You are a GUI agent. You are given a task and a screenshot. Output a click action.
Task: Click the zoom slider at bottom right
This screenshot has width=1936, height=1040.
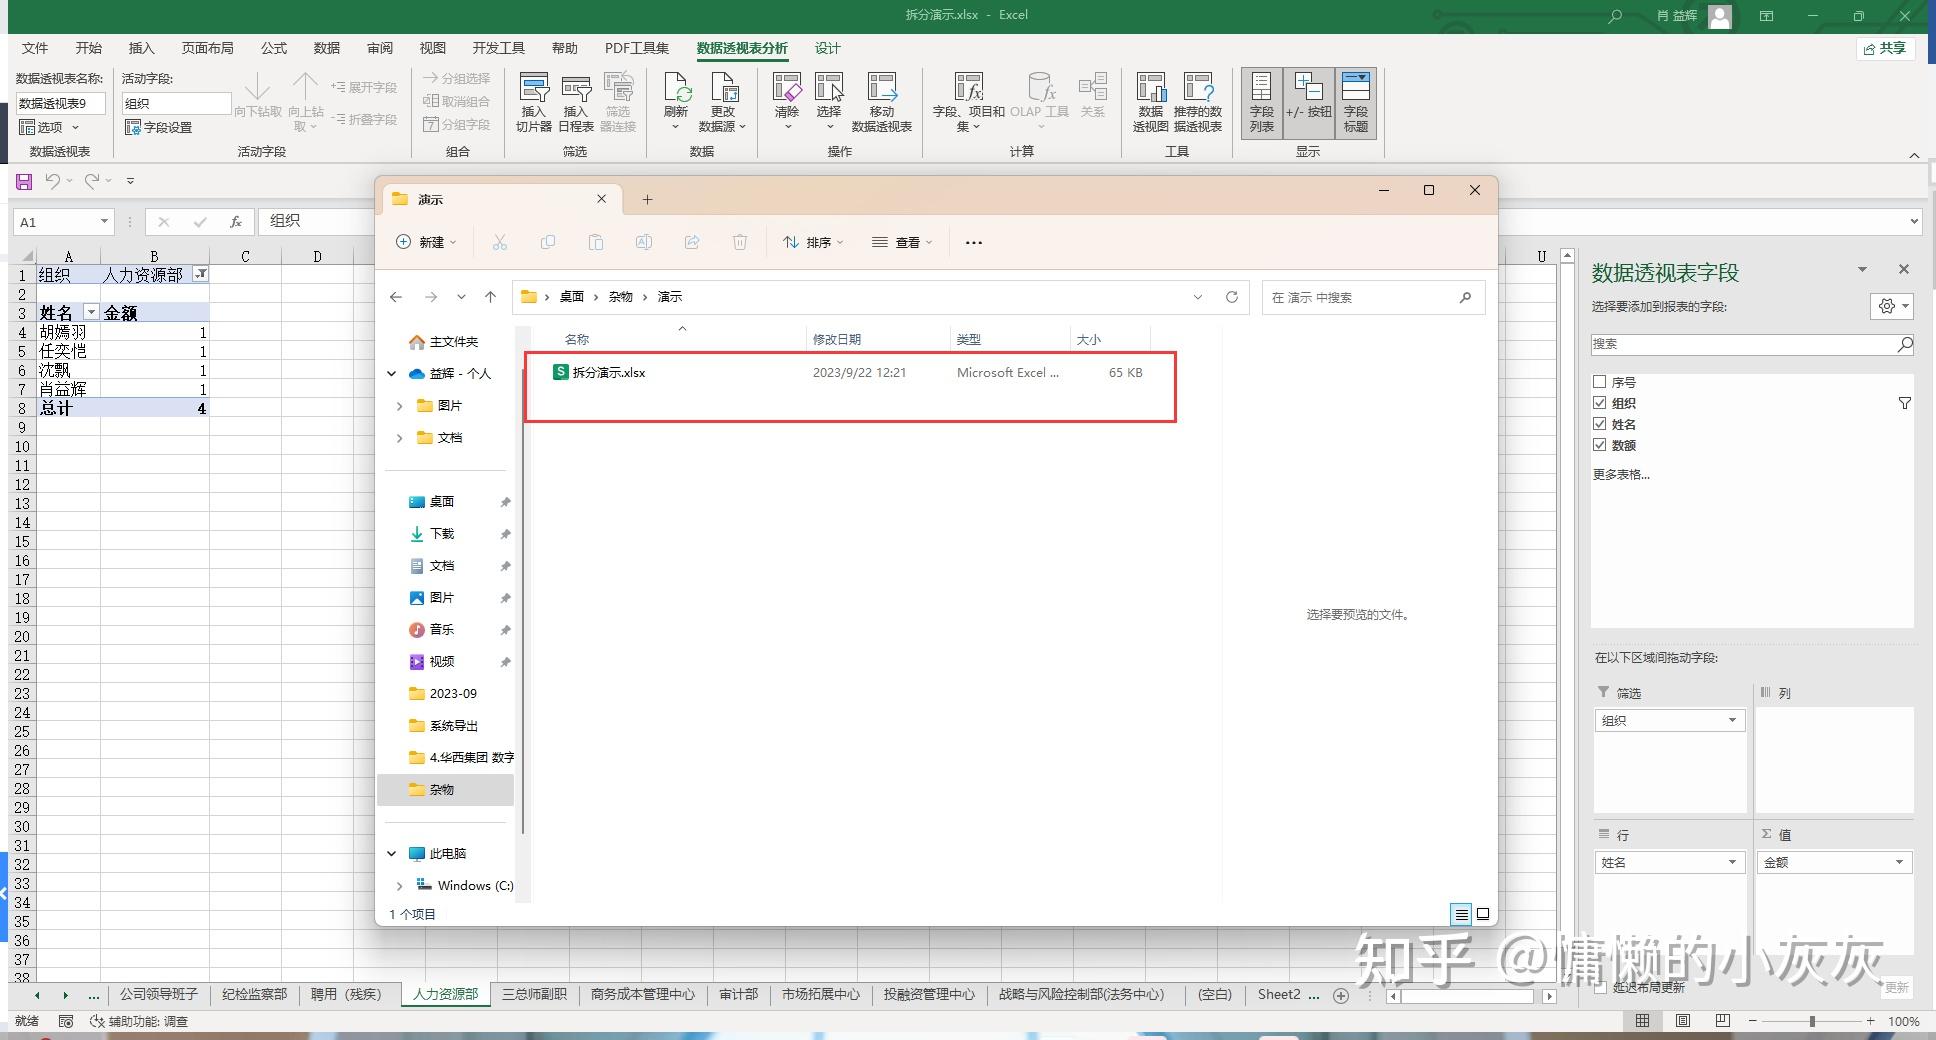click(1810, 1022)
